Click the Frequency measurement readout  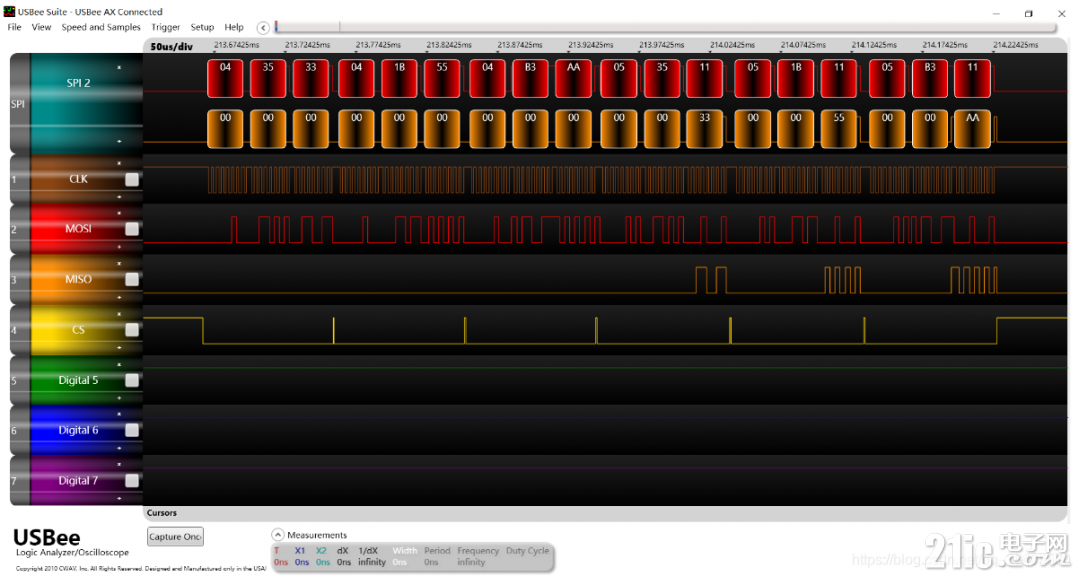pos(471,562)
